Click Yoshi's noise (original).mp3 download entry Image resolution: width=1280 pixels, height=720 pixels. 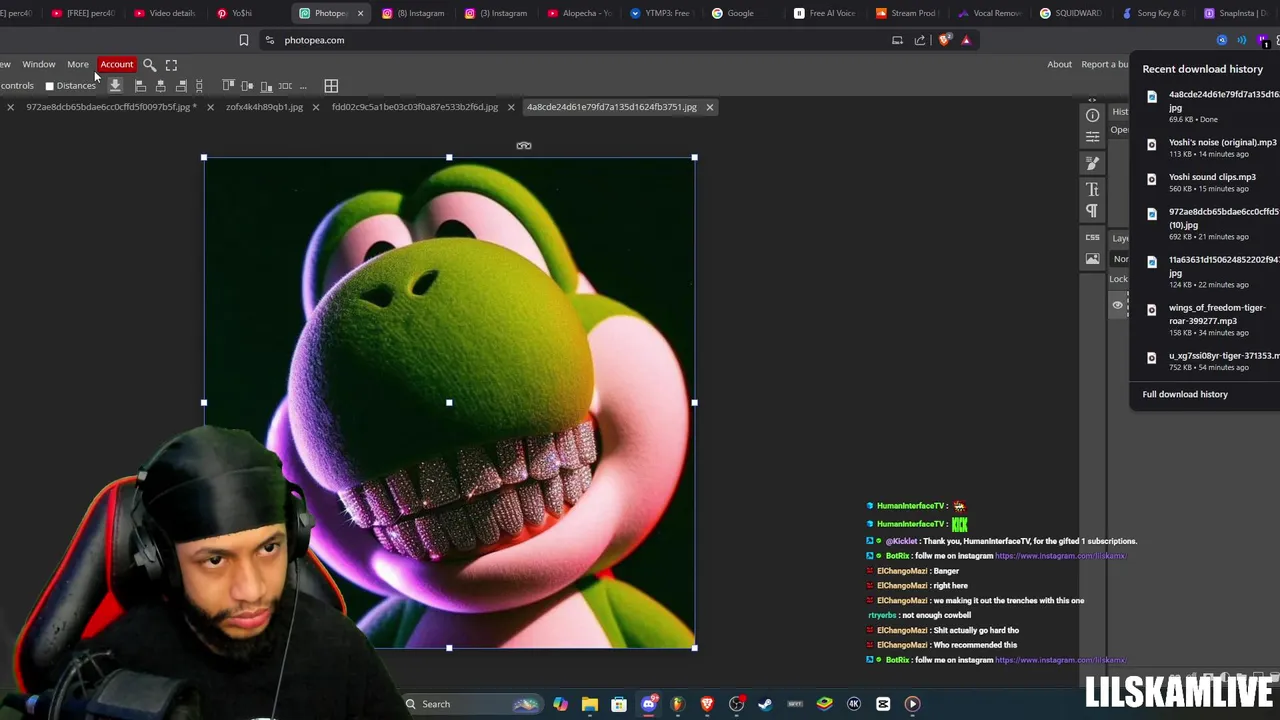tap(1210, 148)
